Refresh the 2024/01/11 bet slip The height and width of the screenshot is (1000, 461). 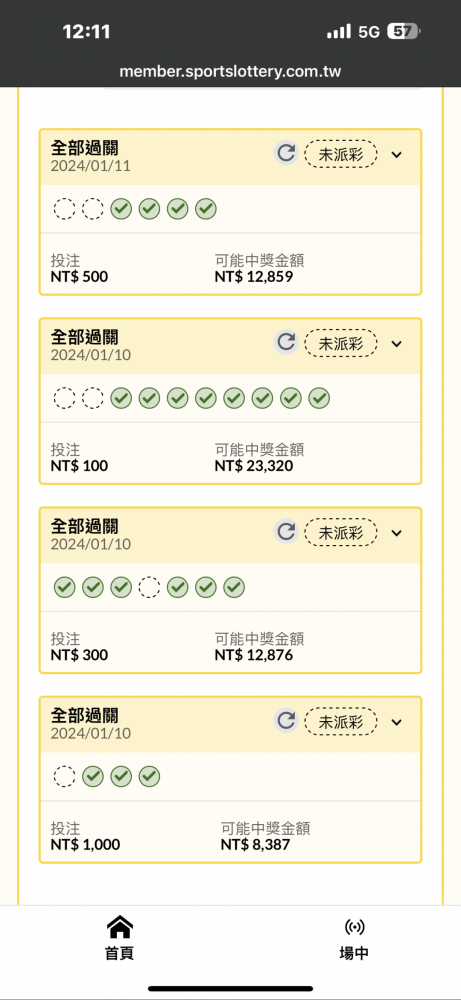pos(286,153)
